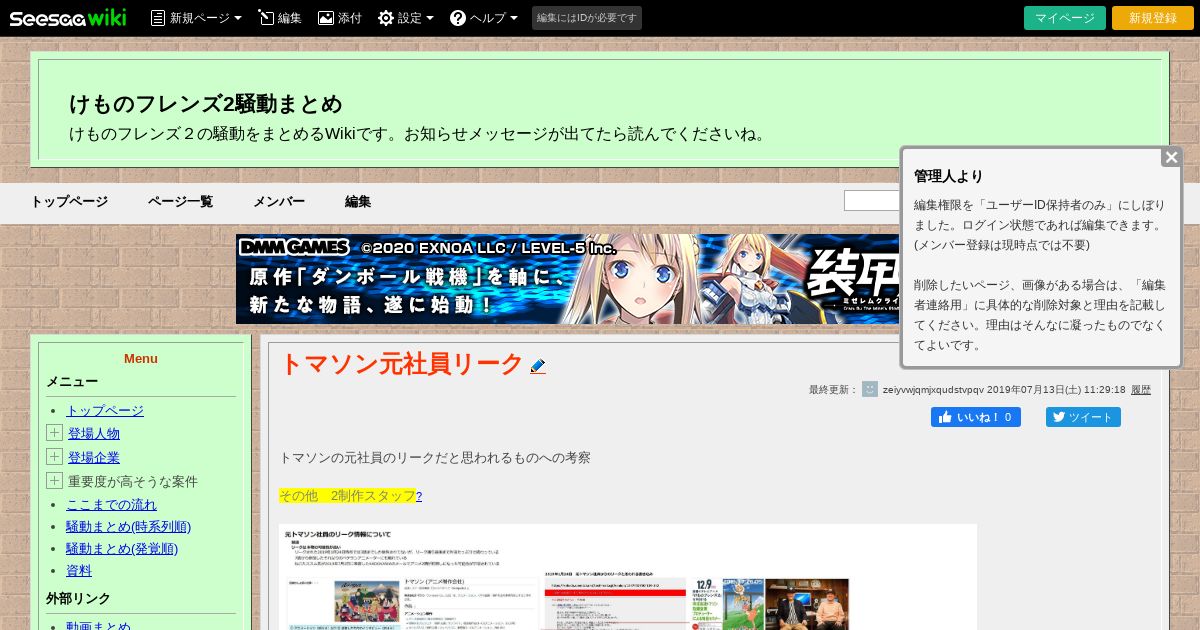1200x630 pixels.
Task: Click the マイページ button
Action: point(1065,18)
